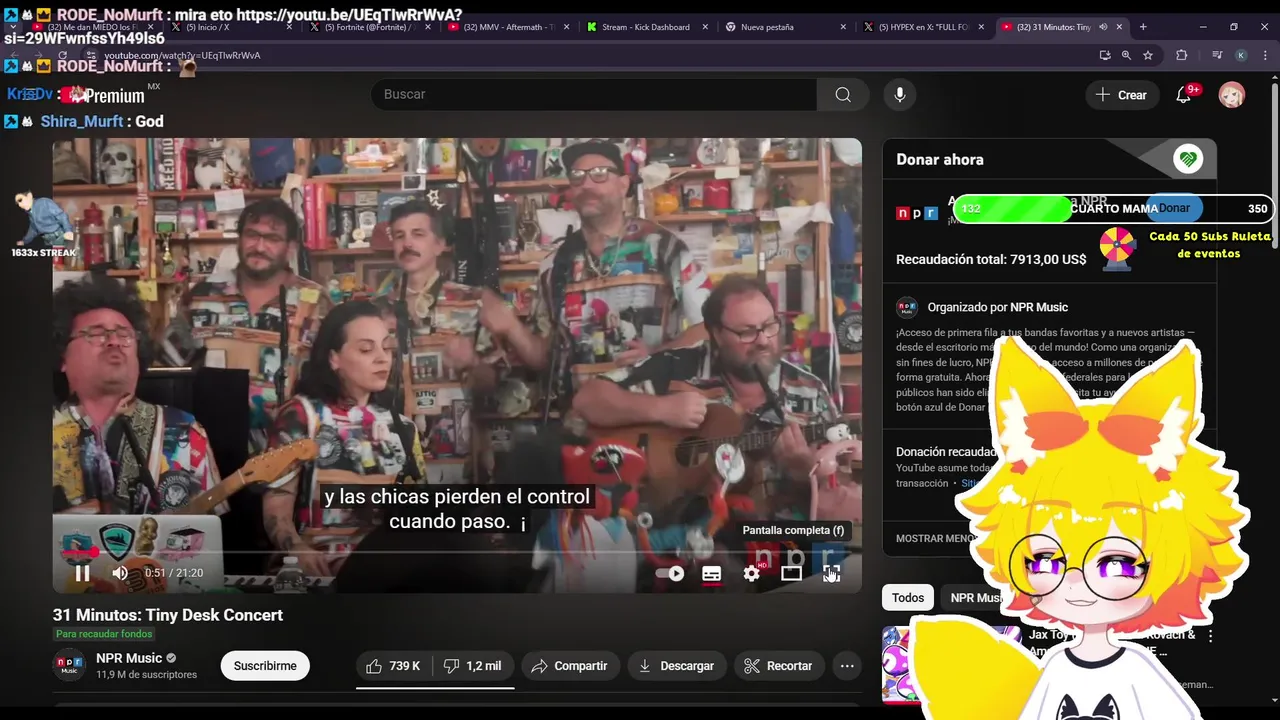This screenshot has height=720, width=1280.
Task: Pause the video with the pause button
Action: [x=82, y=573]
